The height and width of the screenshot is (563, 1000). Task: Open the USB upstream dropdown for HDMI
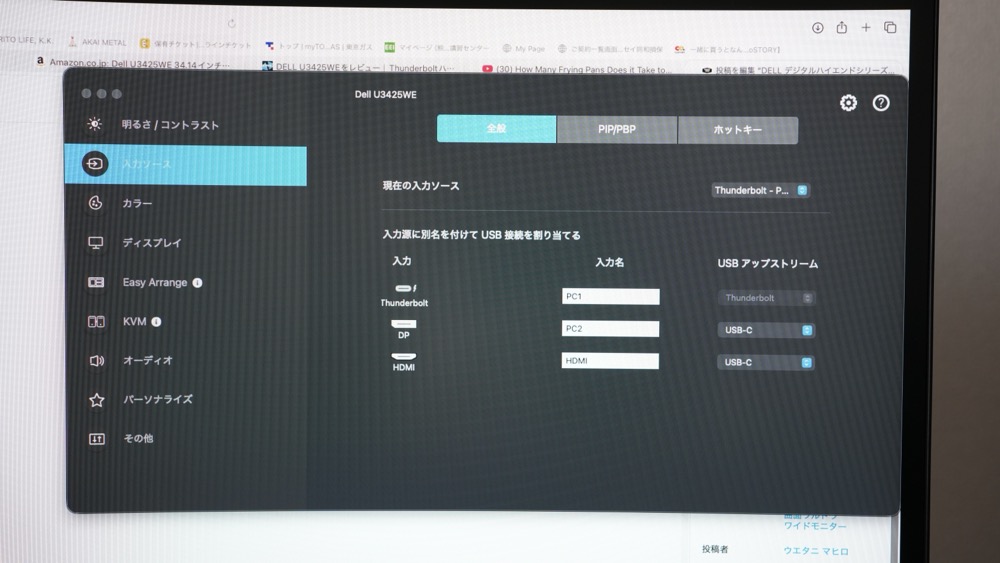click(766, 363)
